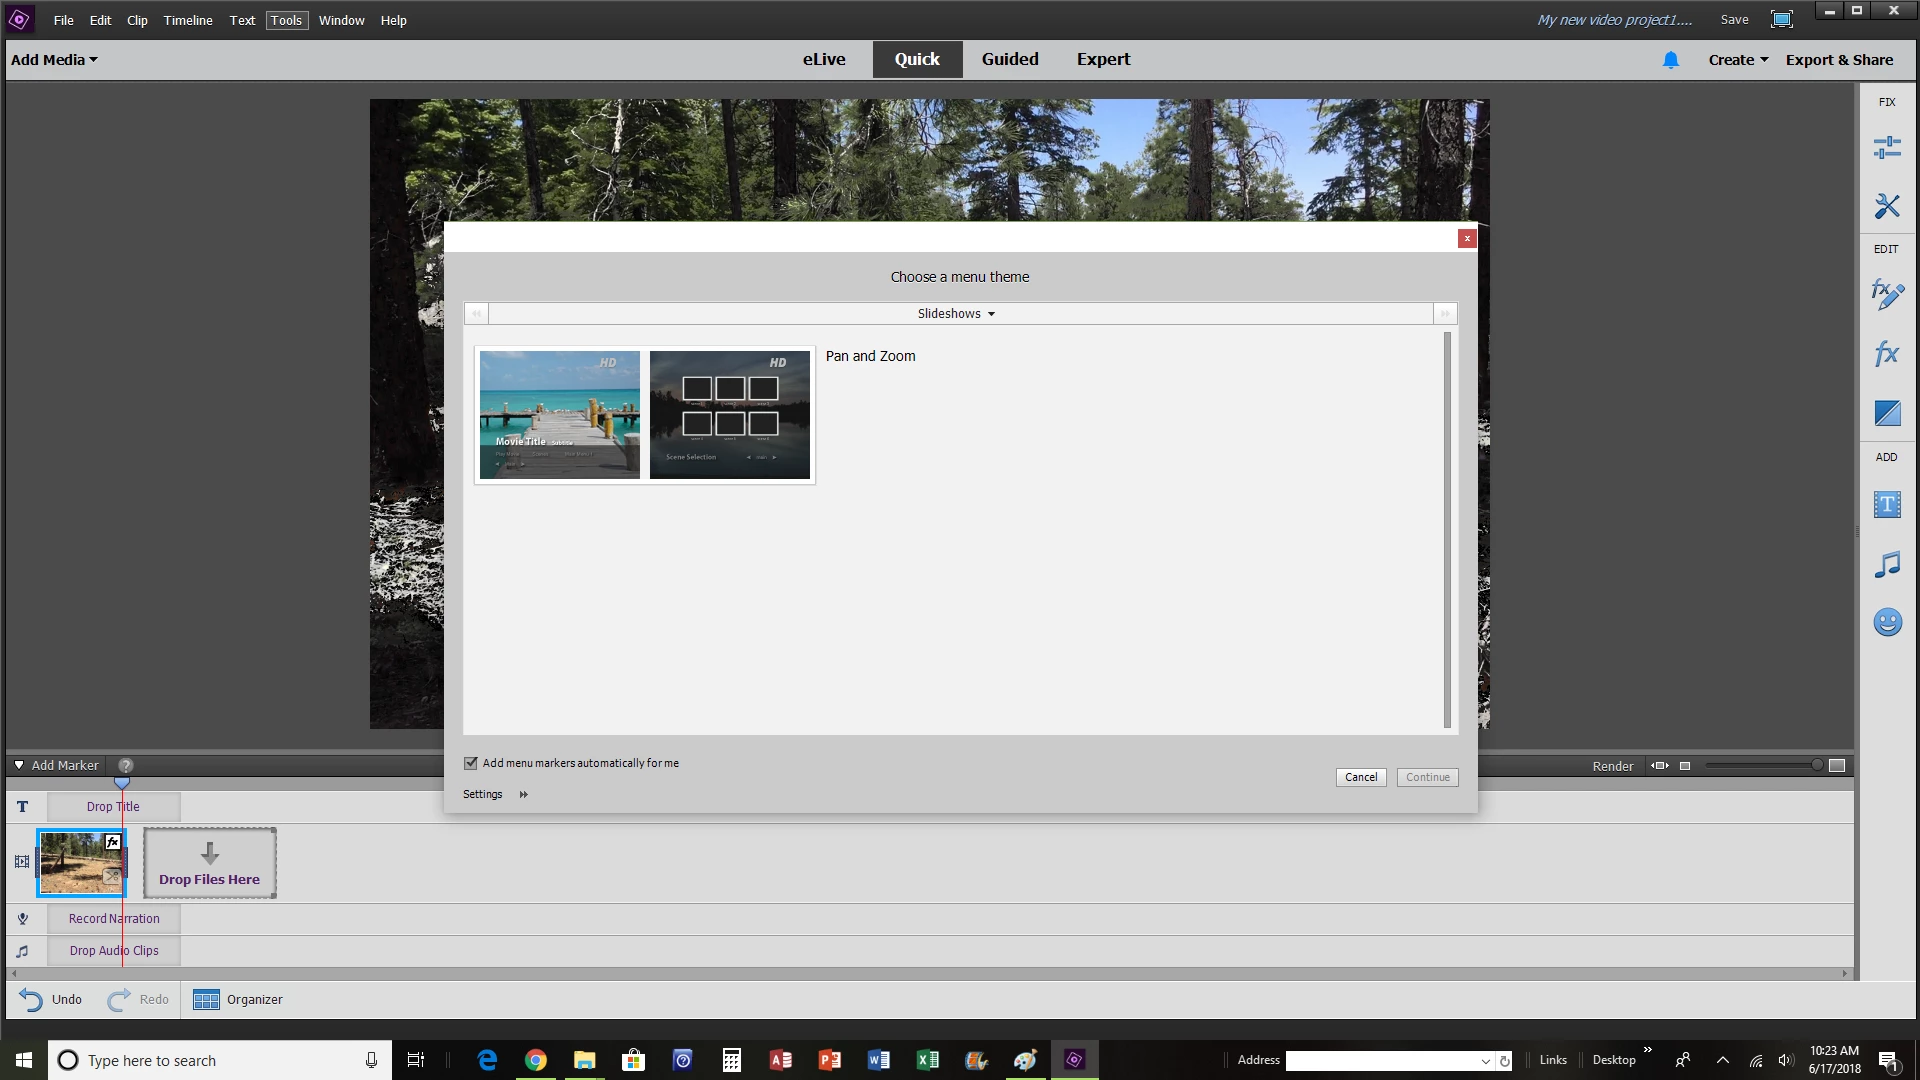
Task: Open the Adjustments panel icon
Action: click(1886, 148)
